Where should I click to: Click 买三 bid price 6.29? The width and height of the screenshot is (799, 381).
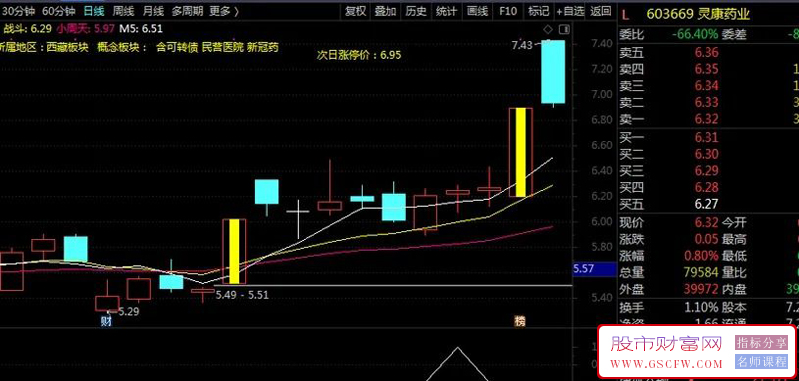point(706,171)
